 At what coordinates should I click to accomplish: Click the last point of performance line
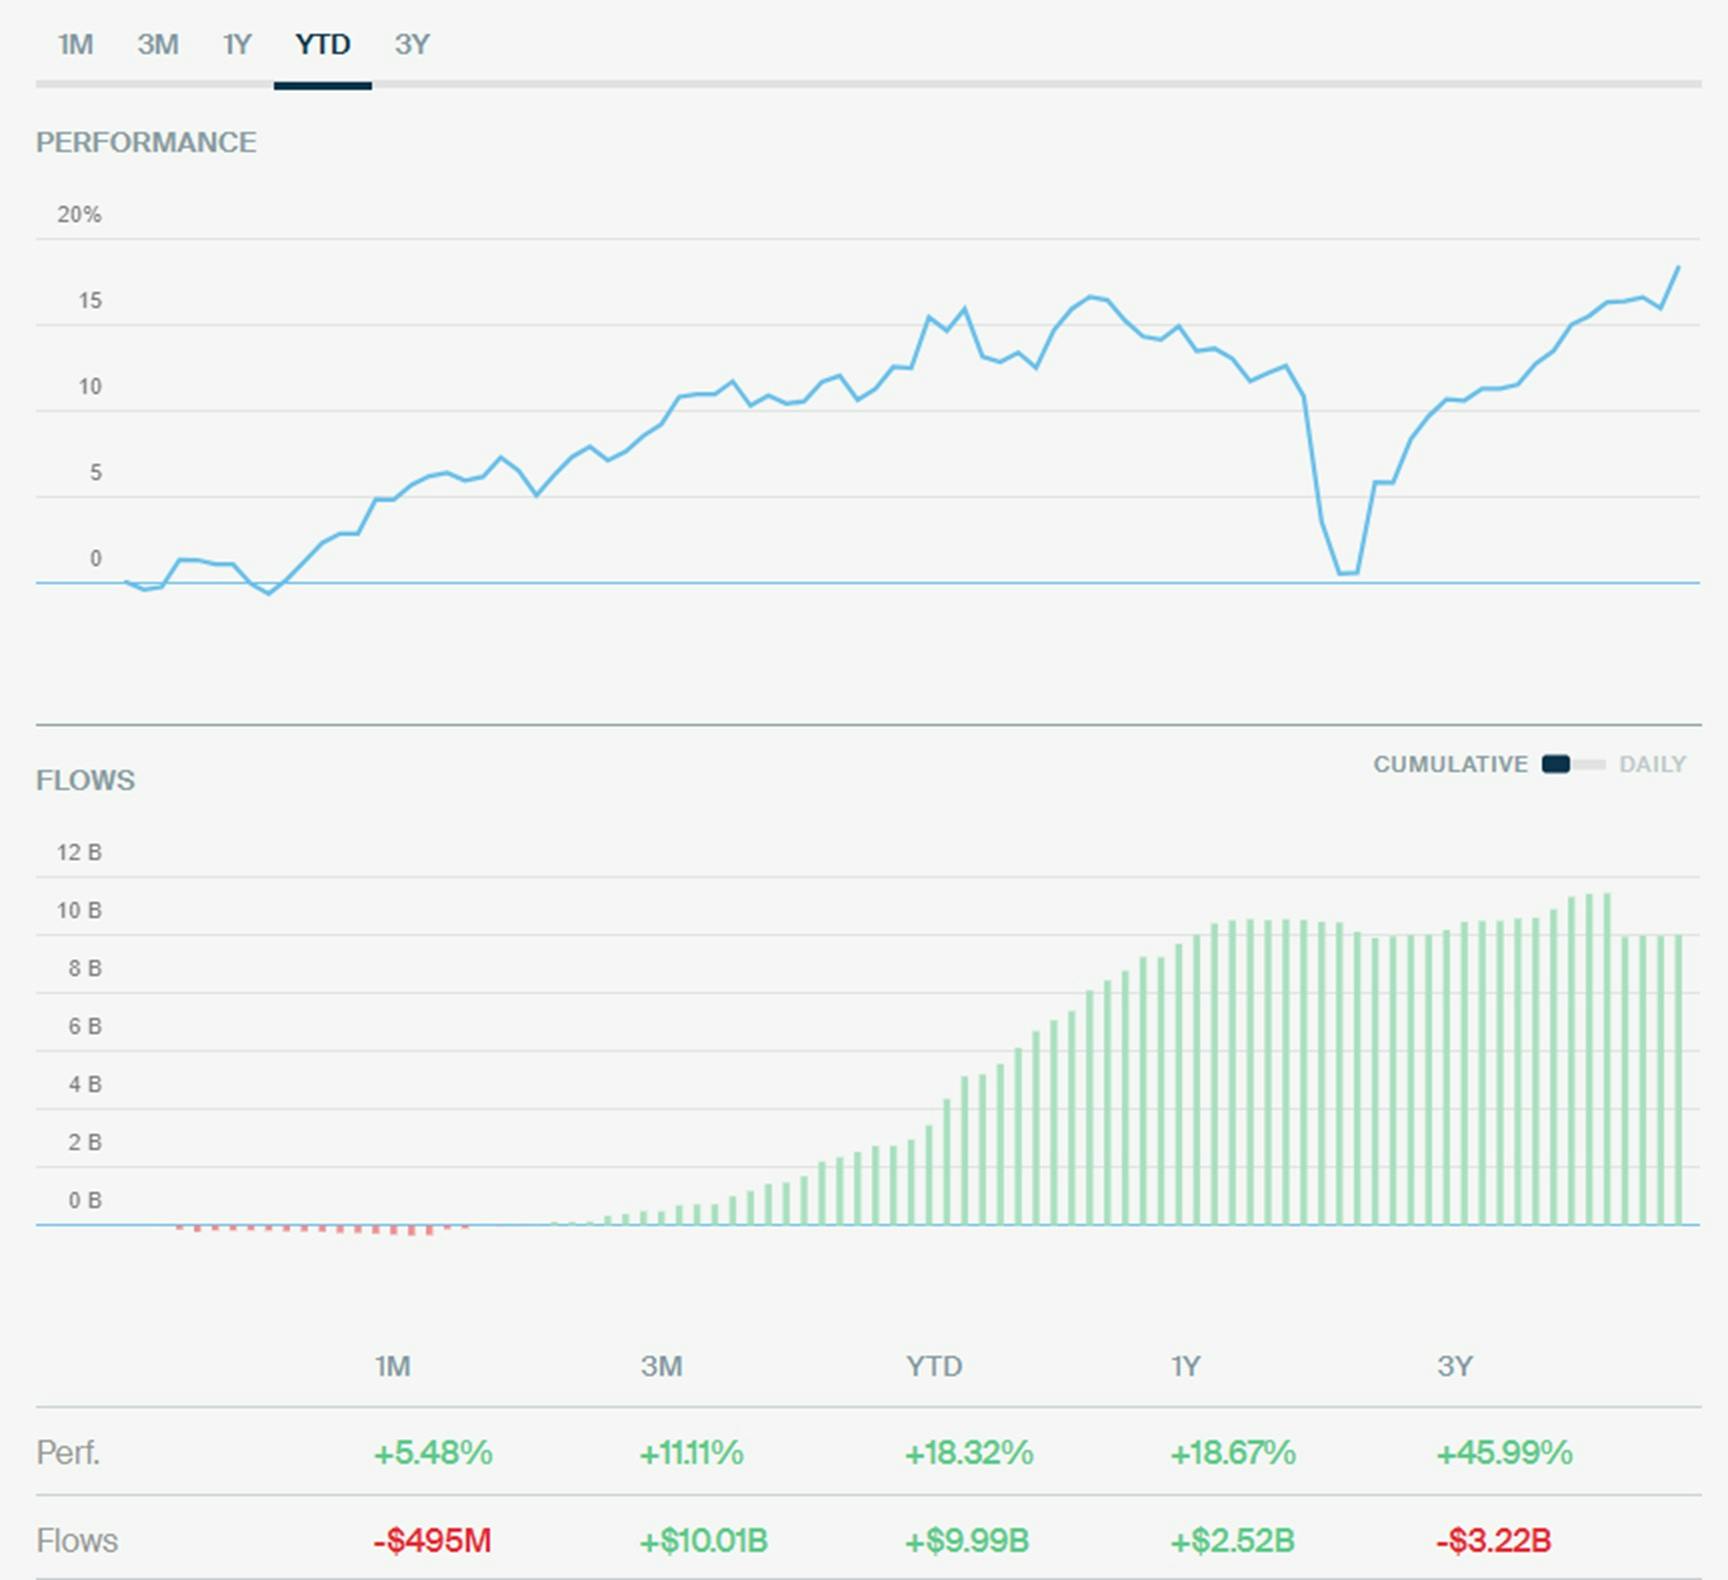tap(1678, 267)
